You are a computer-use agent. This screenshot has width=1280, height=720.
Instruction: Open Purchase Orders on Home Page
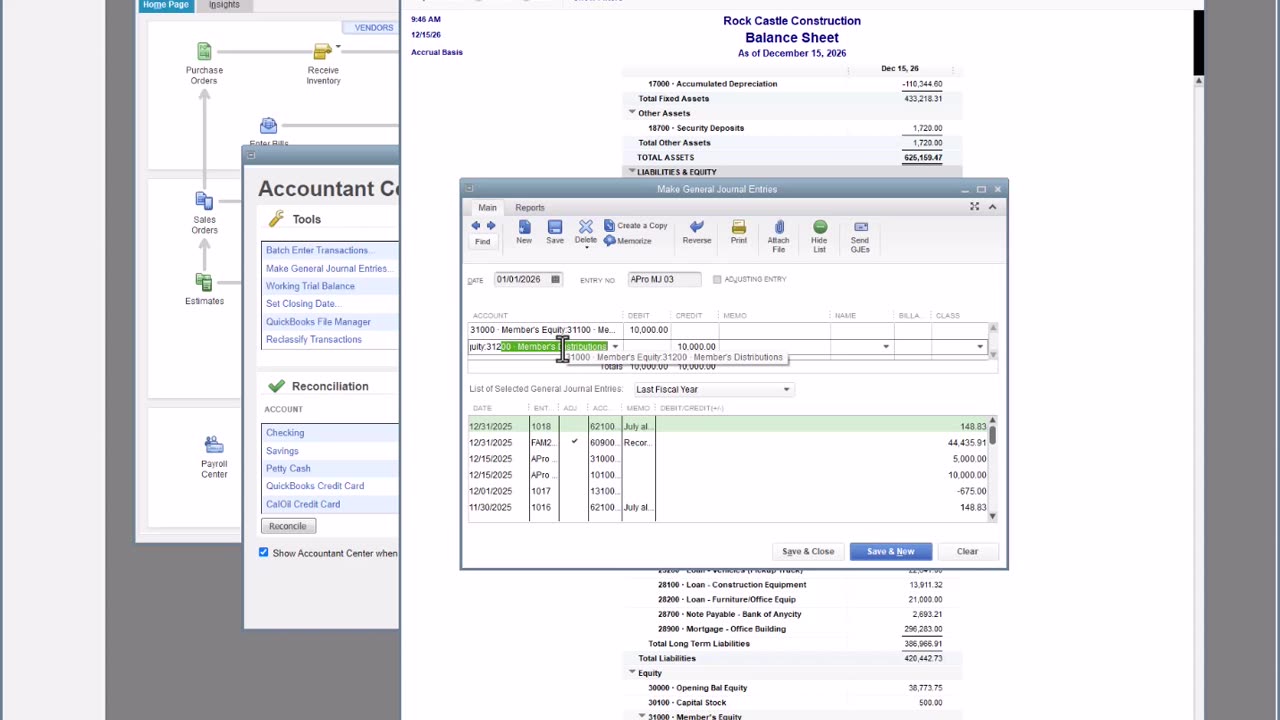point(204,63)
